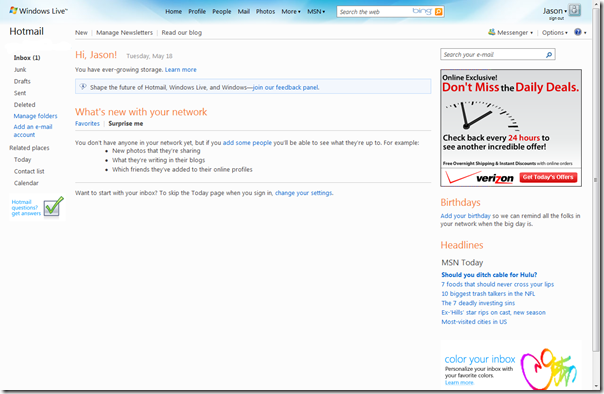The height and width of the screenshot is (394, 604).
Task: Open Photos in top navigation
Action: [265, 12]
